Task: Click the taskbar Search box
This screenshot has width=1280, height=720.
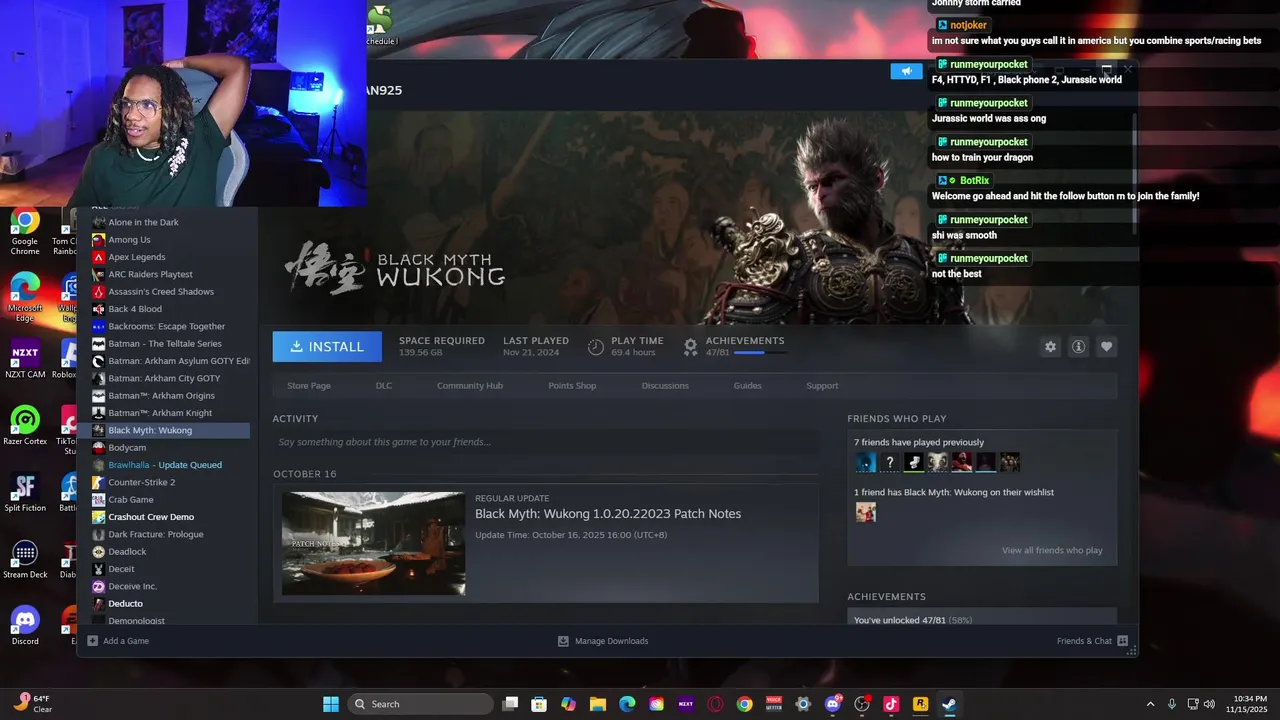Action: pyautogui.click(x=421, y=704)
